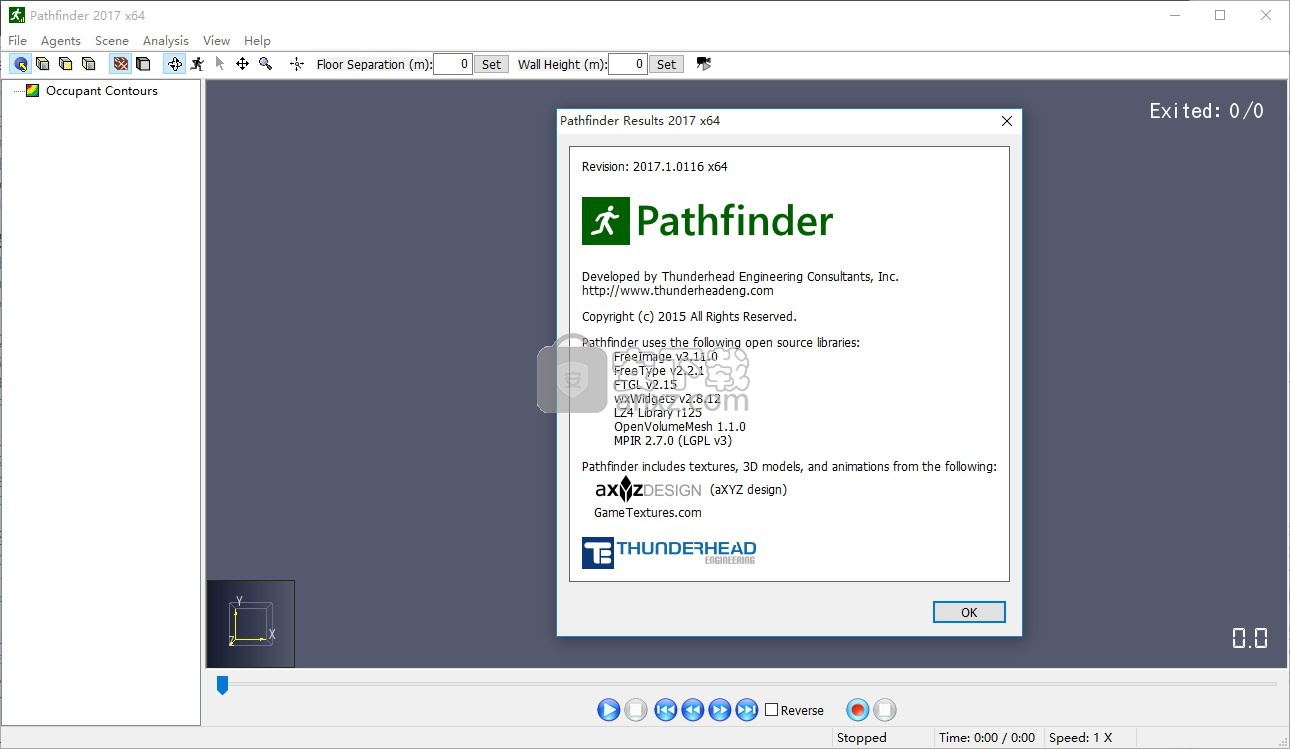Viewport: 1290px width, 749px height.
Task: Click the timeline slider thumb
Action: click(x=222, y=685)
